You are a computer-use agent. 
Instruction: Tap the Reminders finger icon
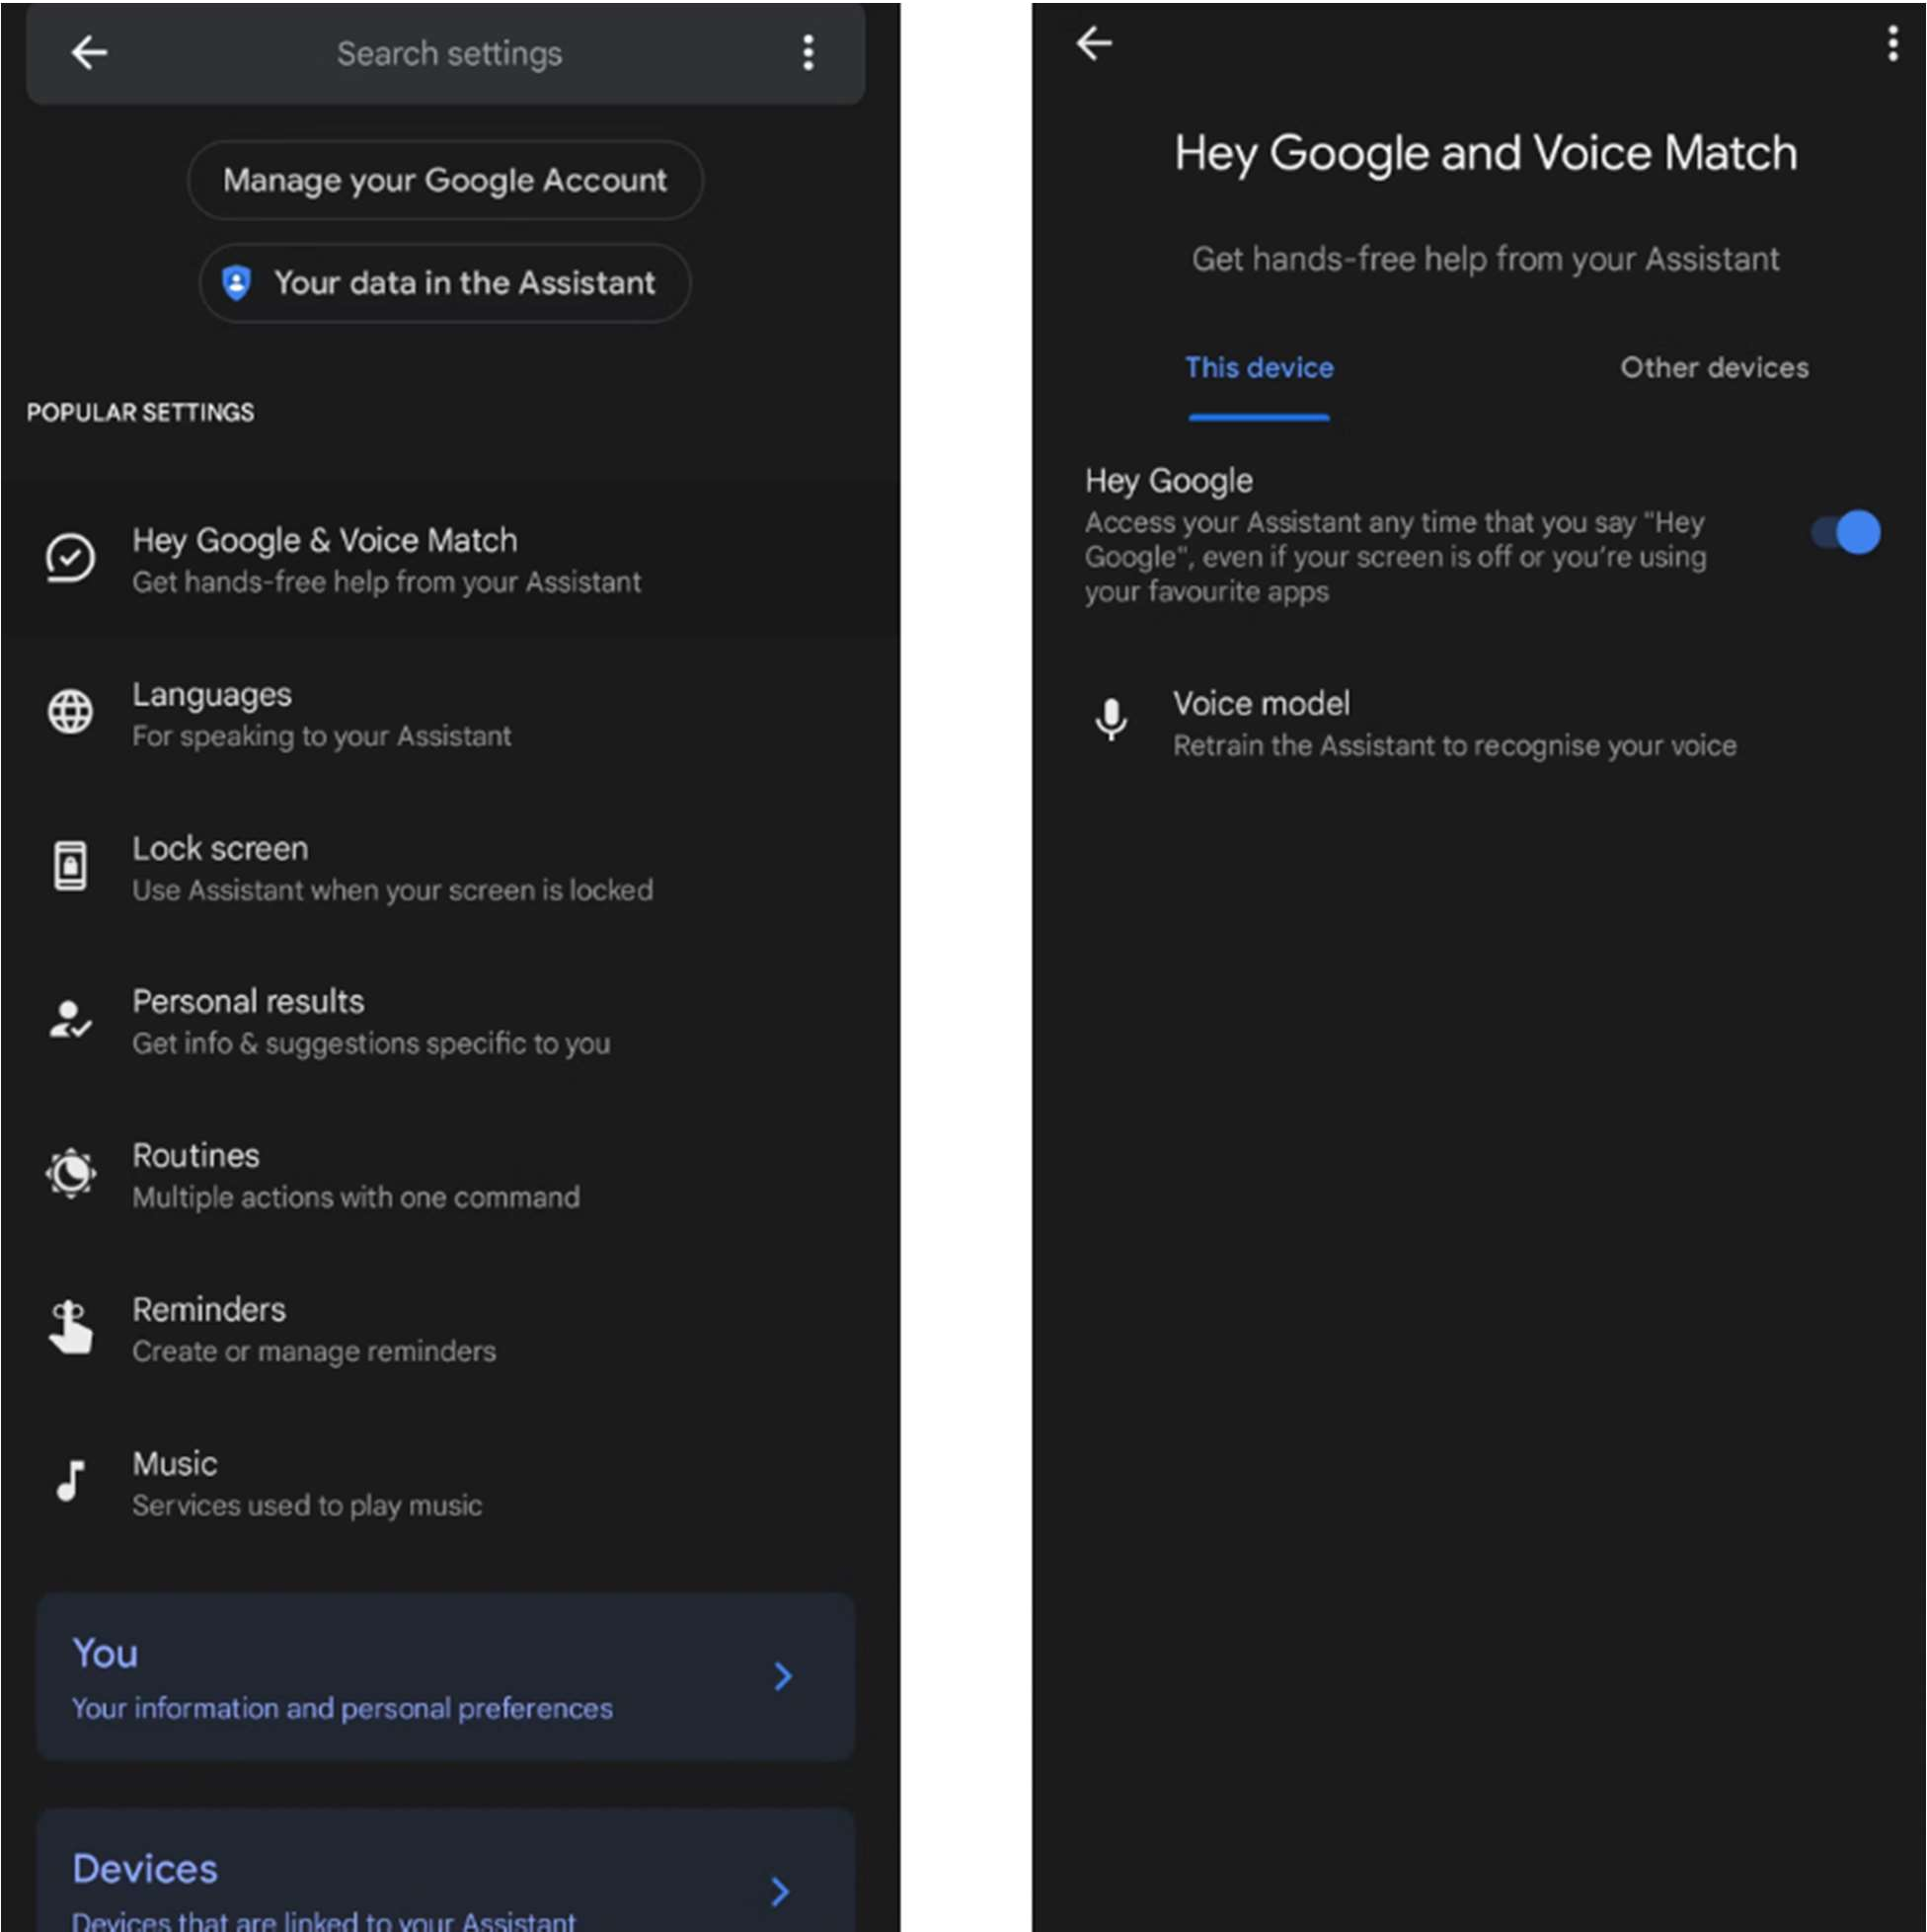70,1328
